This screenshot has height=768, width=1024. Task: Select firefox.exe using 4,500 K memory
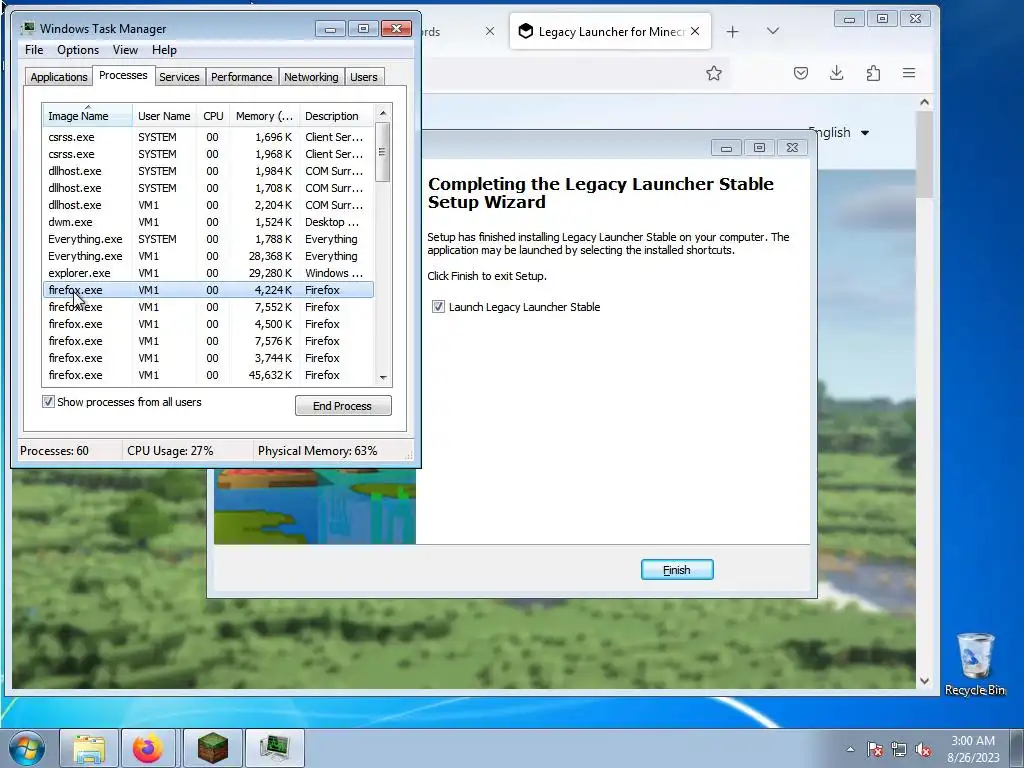coord(208,324)
